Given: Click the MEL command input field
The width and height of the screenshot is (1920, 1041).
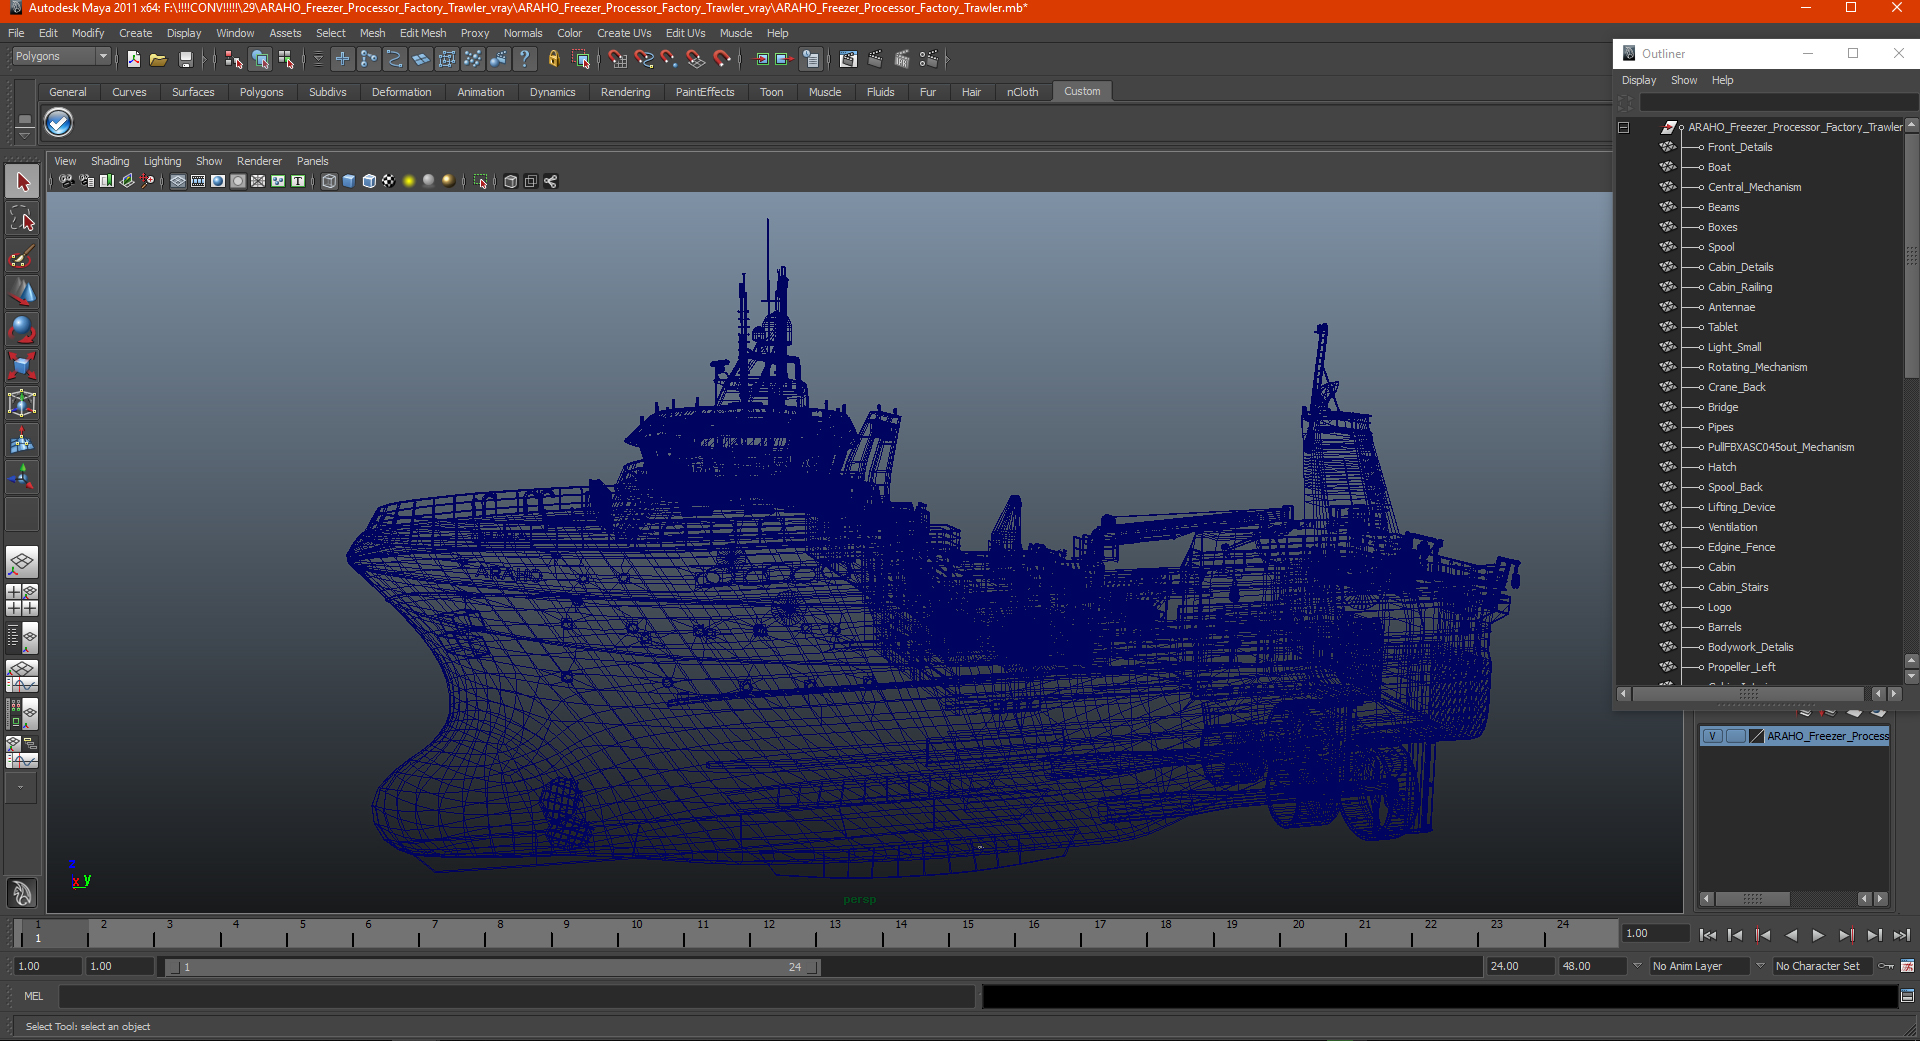Looking at the screenshot, I should (x=517, y=996).
